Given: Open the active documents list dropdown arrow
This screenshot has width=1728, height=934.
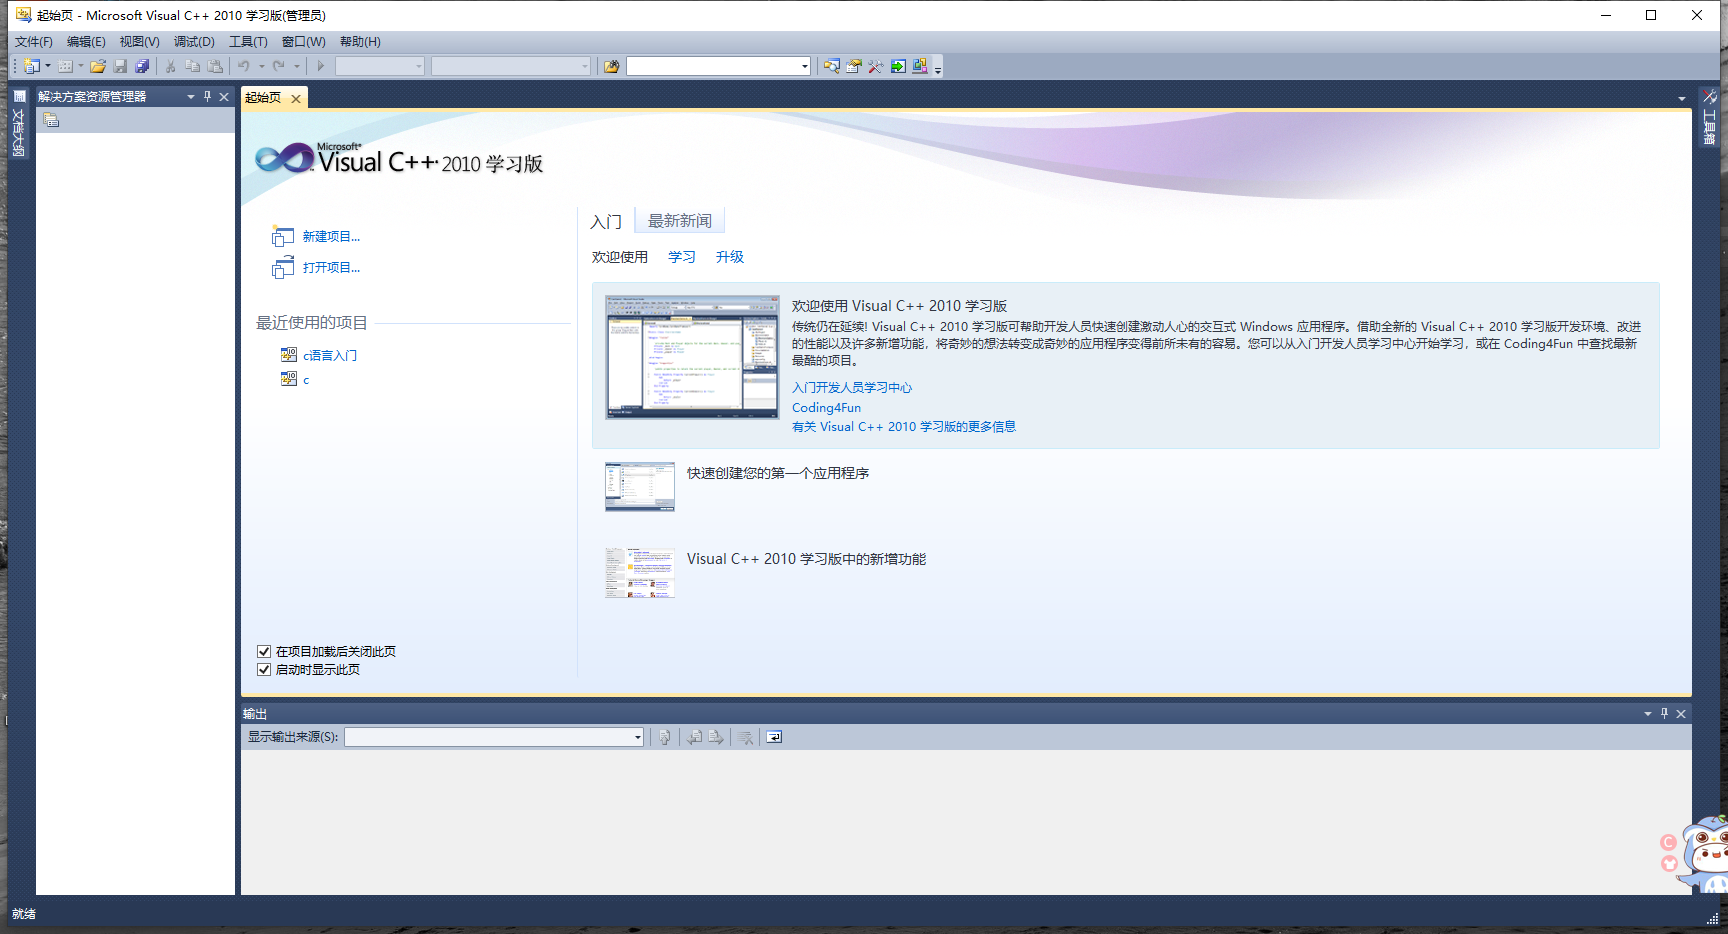Looking at the screenshot, I should pyautogui.click(x=1682, y=98).
